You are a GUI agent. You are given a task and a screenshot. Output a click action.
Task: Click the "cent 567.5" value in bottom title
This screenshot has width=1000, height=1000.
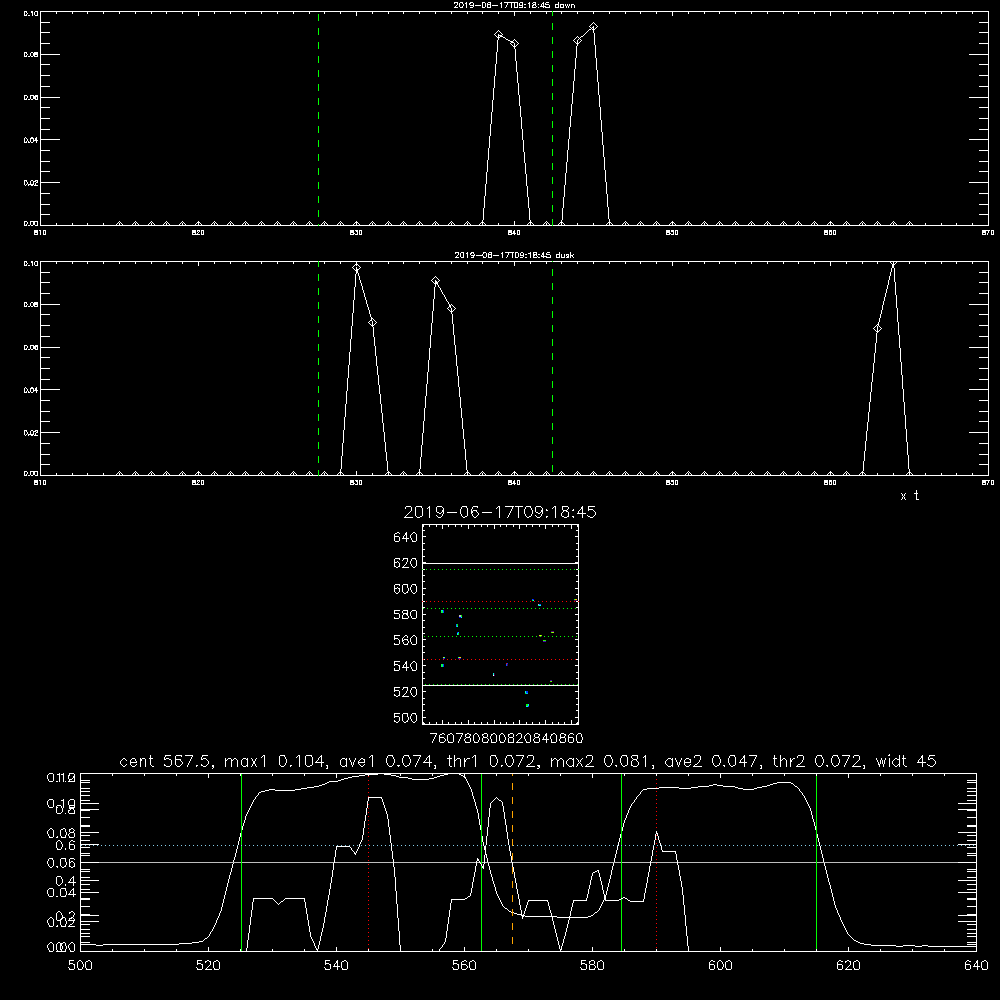point(165,761)
